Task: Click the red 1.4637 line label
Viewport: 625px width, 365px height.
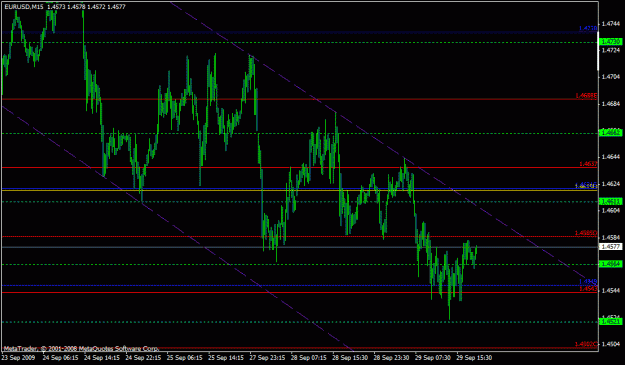Action: coord(588,164)
